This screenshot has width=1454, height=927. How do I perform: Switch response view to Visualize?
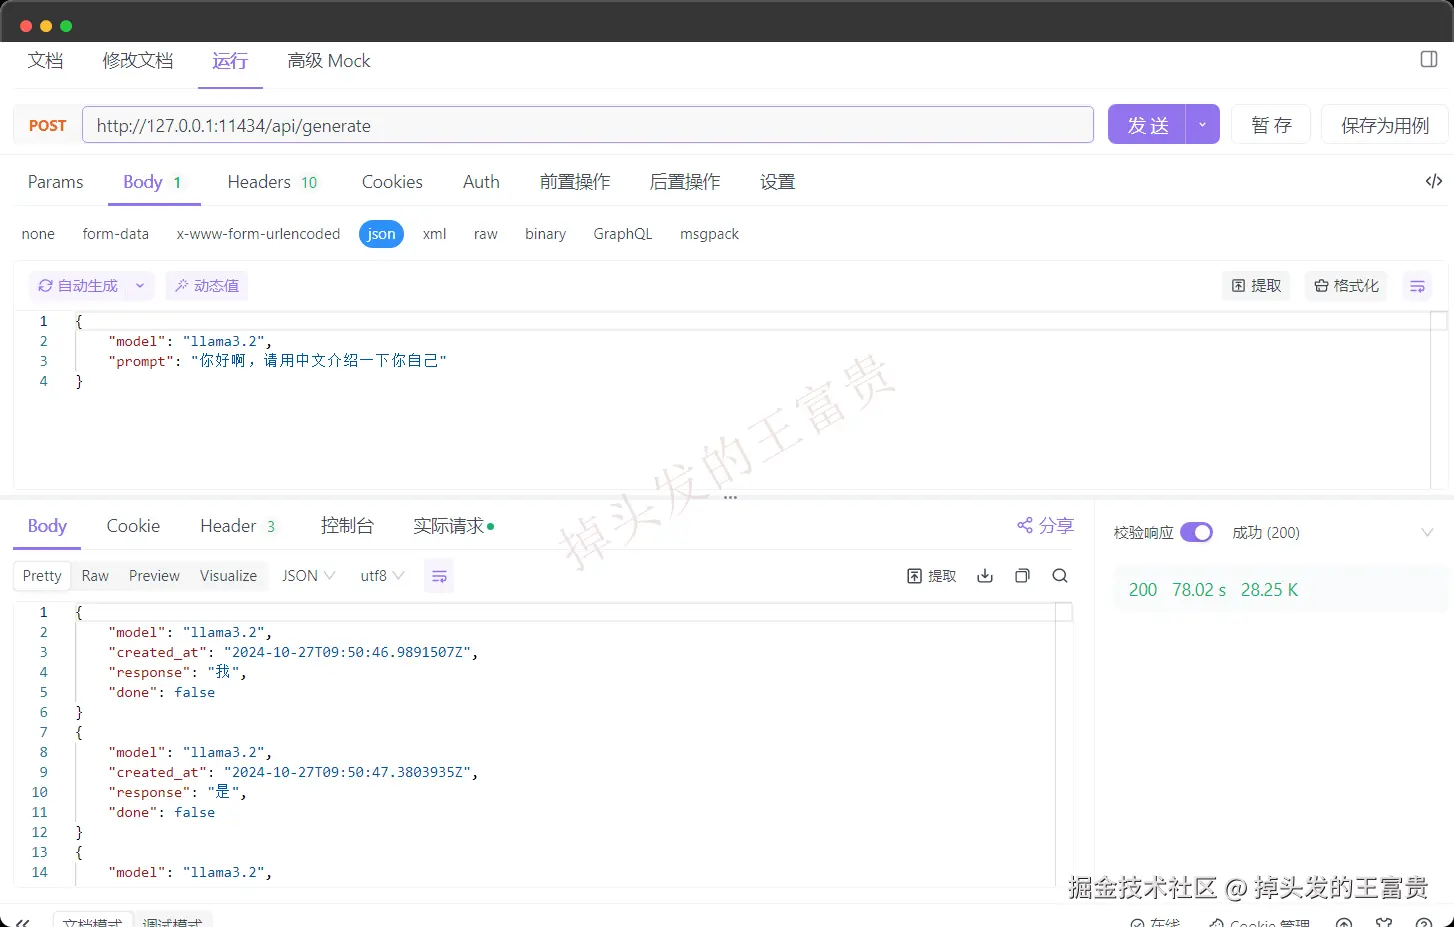[x=228, y=576]
